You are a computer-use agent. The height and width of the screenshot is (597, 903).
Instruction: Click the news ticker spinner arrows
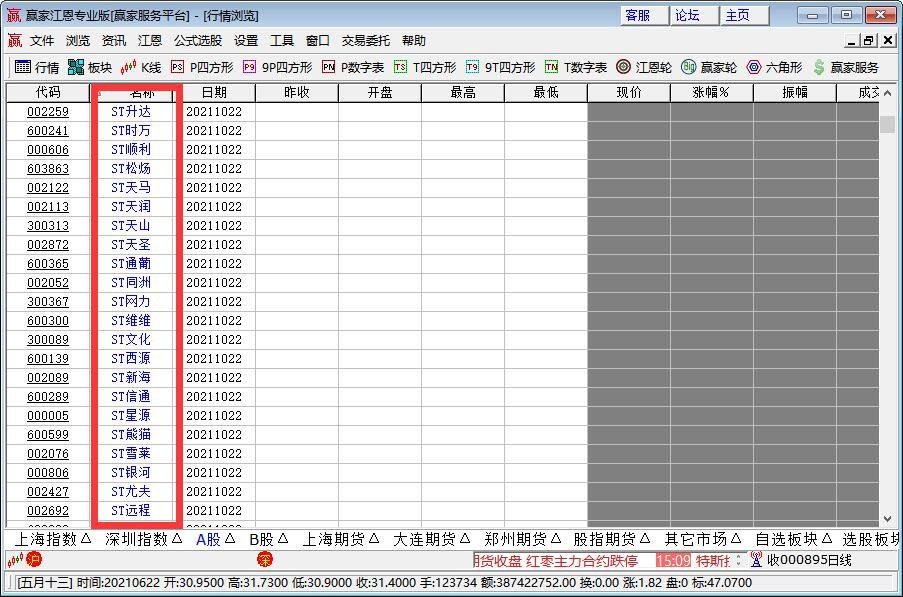coord(738,560)
